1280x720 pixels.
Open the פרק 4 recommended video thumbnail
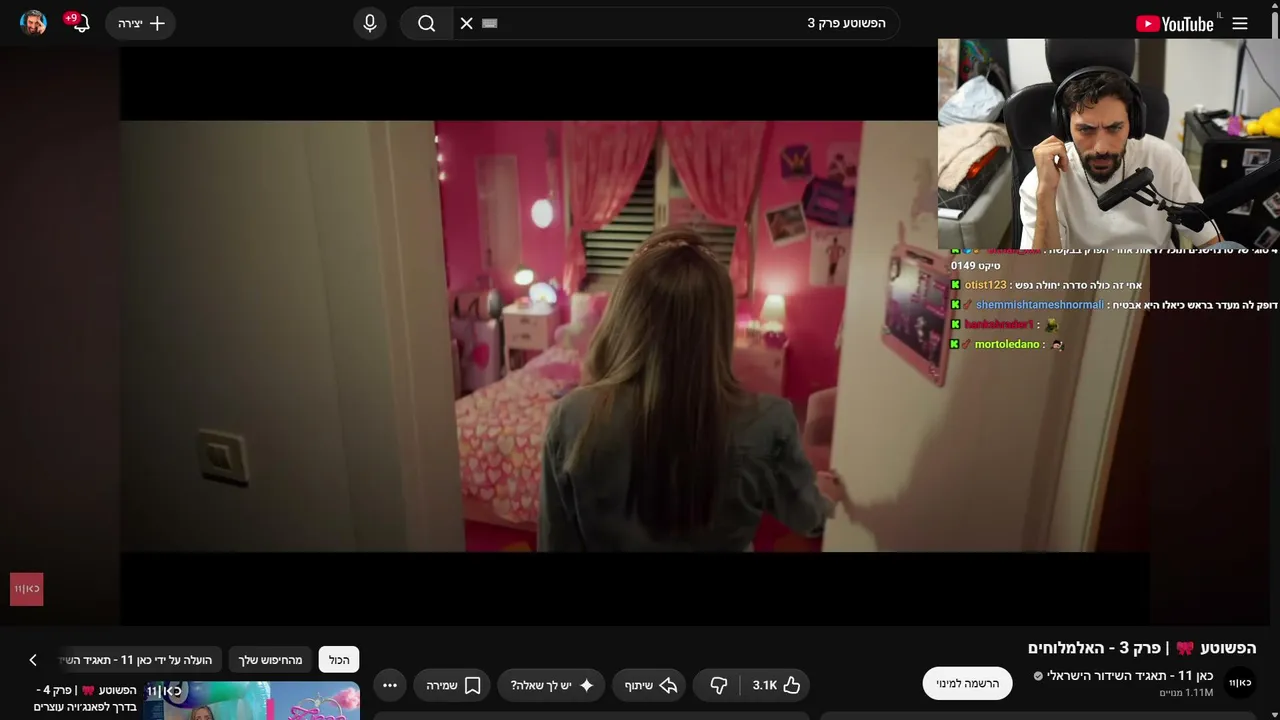coord(252,701)
